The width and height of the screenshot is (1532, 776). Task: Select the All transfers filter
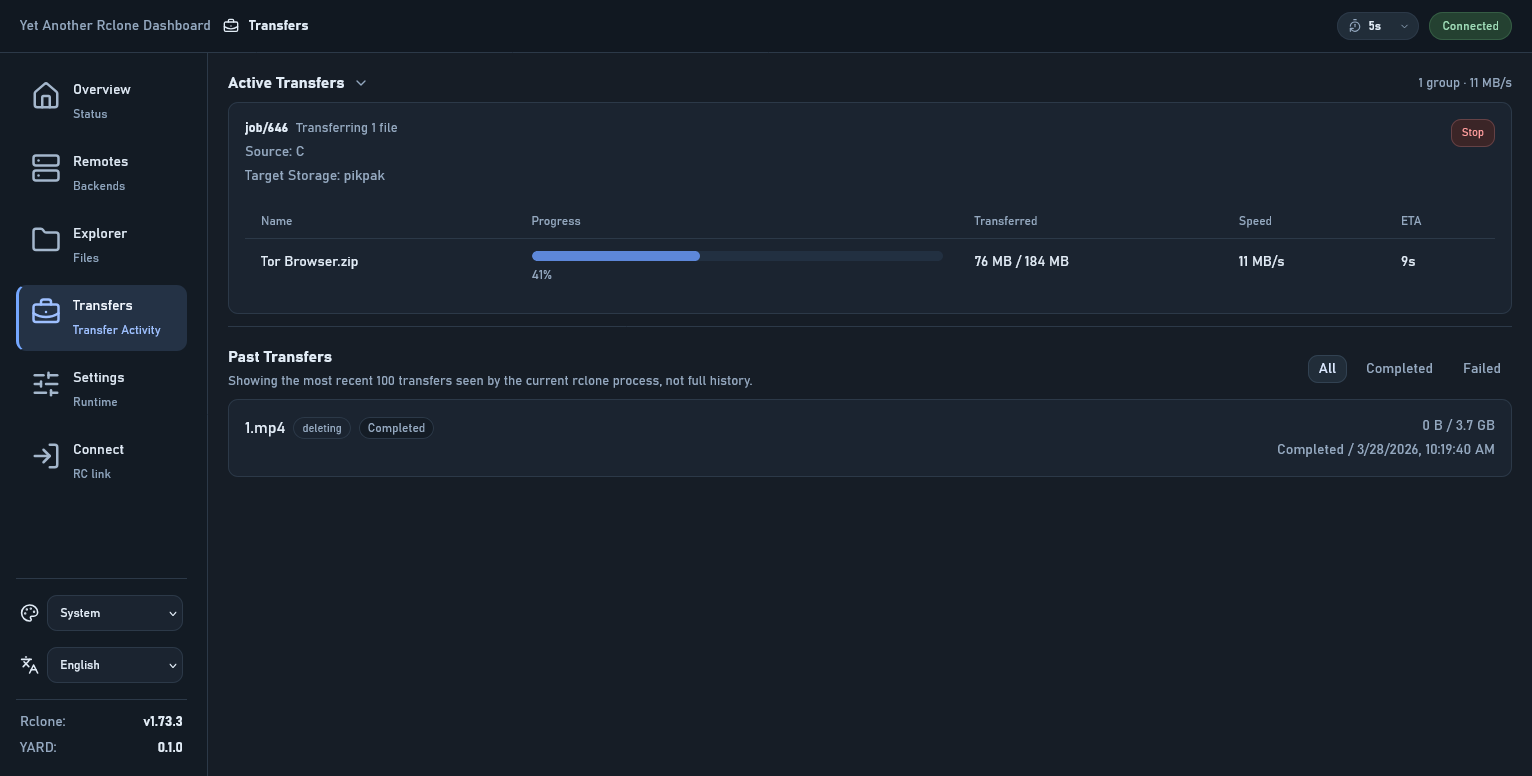coord(1327,369)
